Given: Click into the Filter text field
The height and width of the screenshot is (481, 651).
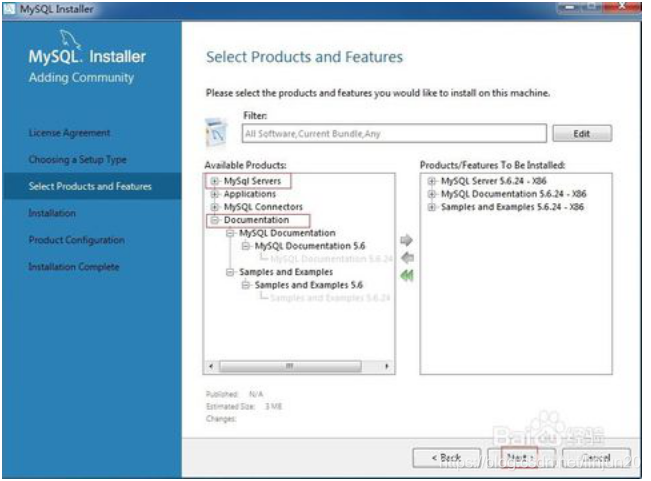Looking at the screenshot, I should coord(394,134).
